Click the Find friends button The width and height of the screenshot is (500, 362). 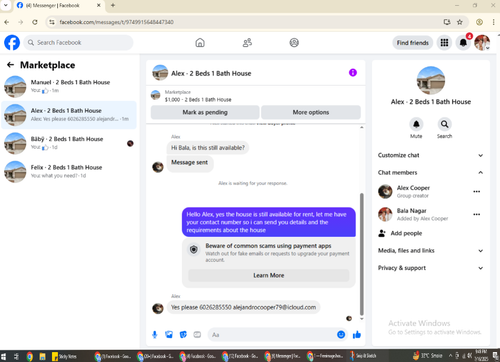(x=413, y=43)
